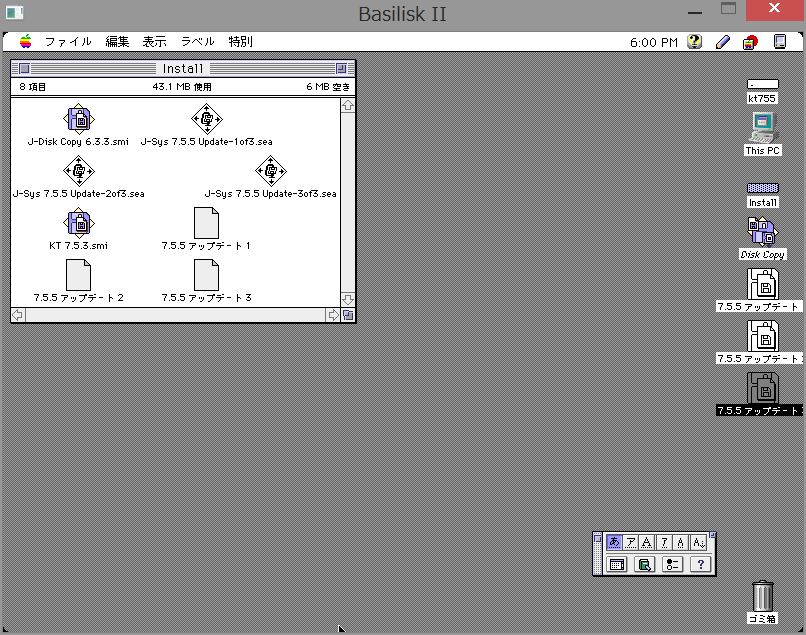Open input palette help question mark
Viewport: 806px width, 635px height.
tap(700, 565)
